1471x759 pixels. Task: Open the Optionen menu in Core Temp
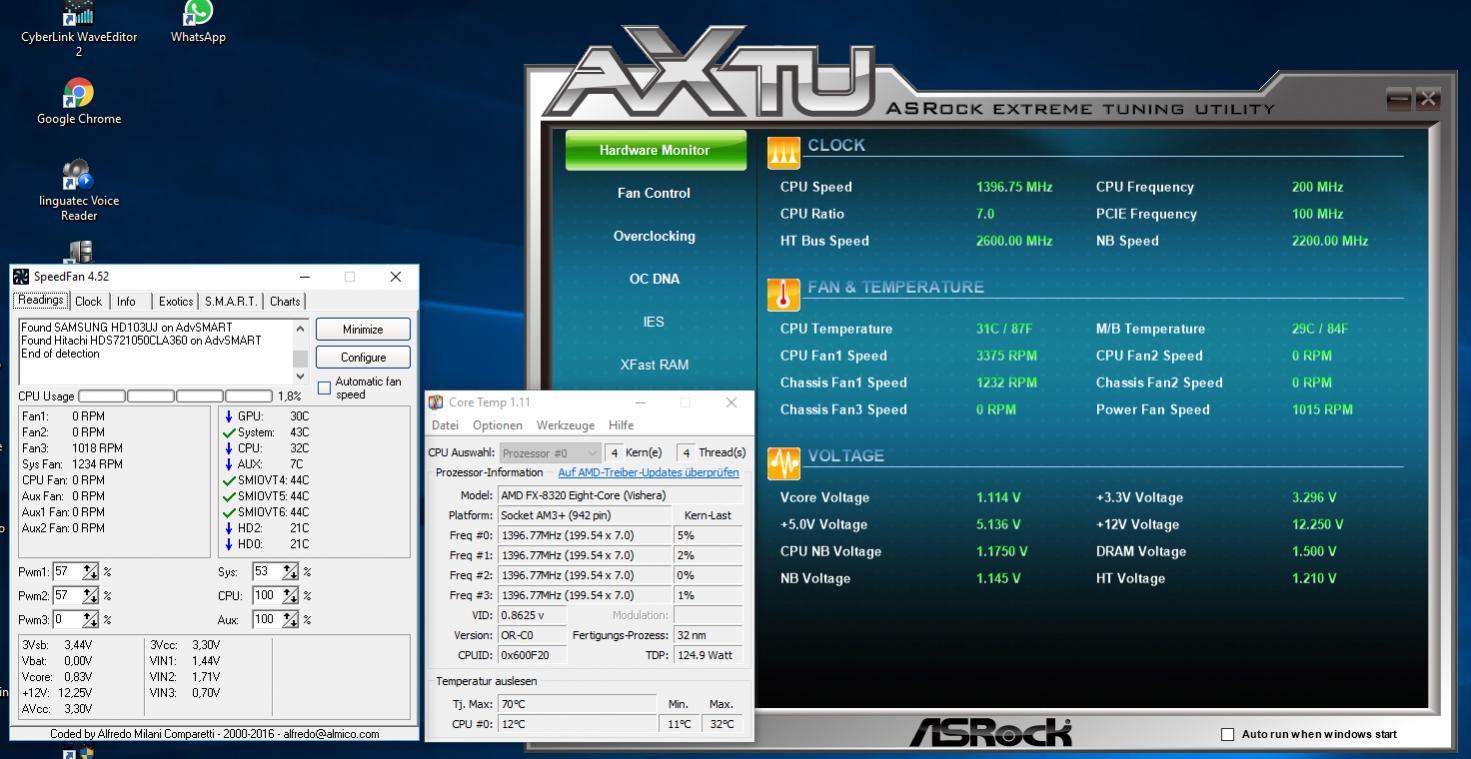(x=497, y=425)
